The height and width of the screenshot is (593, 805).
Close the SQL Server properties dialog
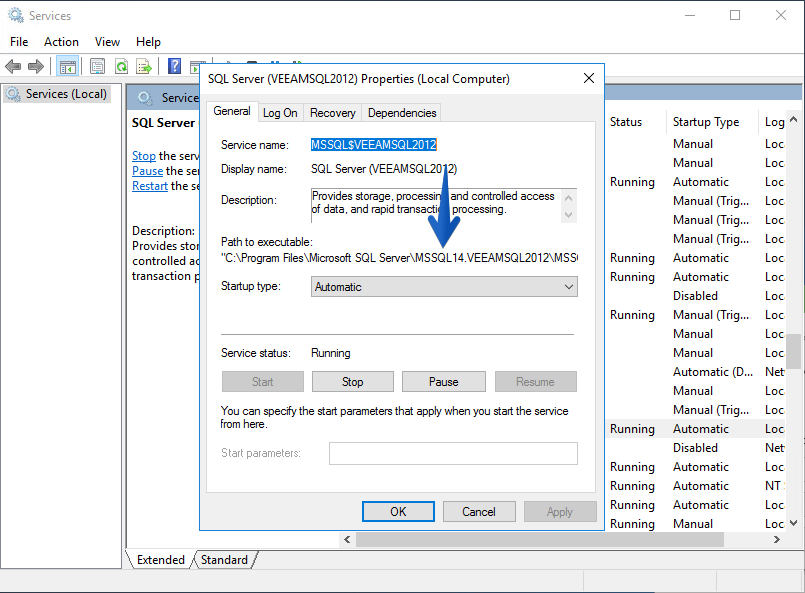589,78
